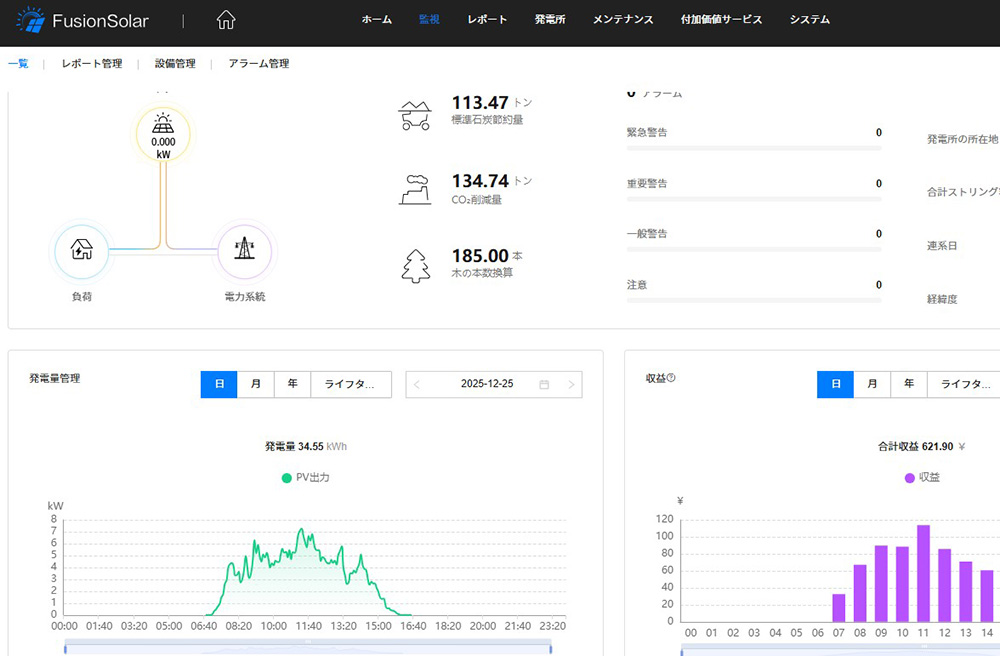Viewport: 1000px width, 656px height.
Task: Click the coal cart savings icon
Action: point(415,114)
